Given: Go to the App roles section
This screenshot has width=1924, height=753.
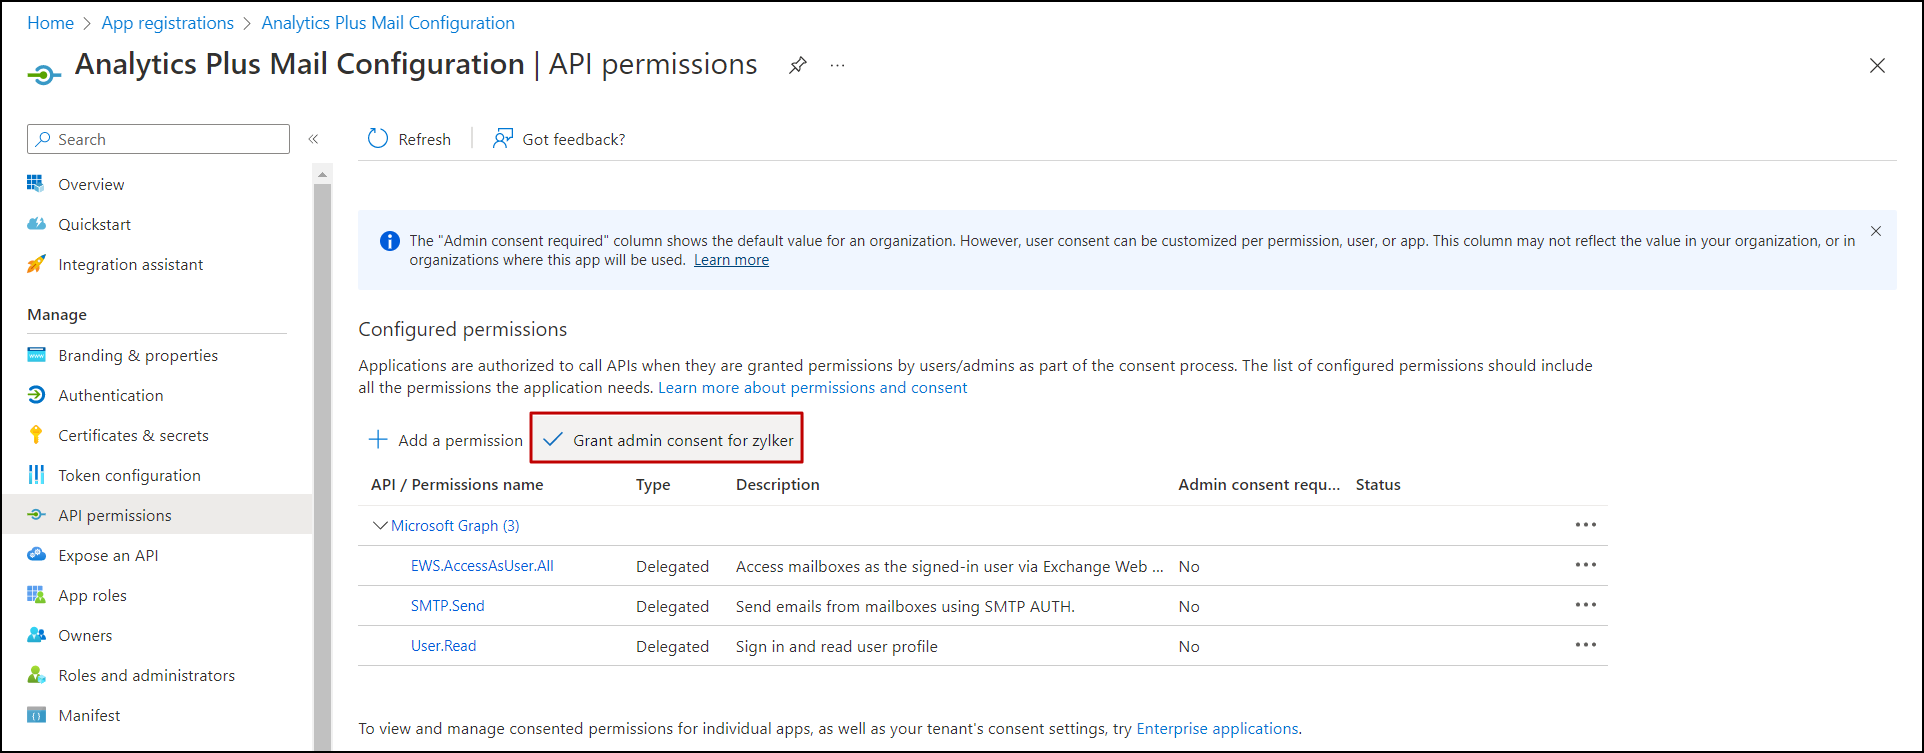Looking at the screenshot, I should pos(92,595).
